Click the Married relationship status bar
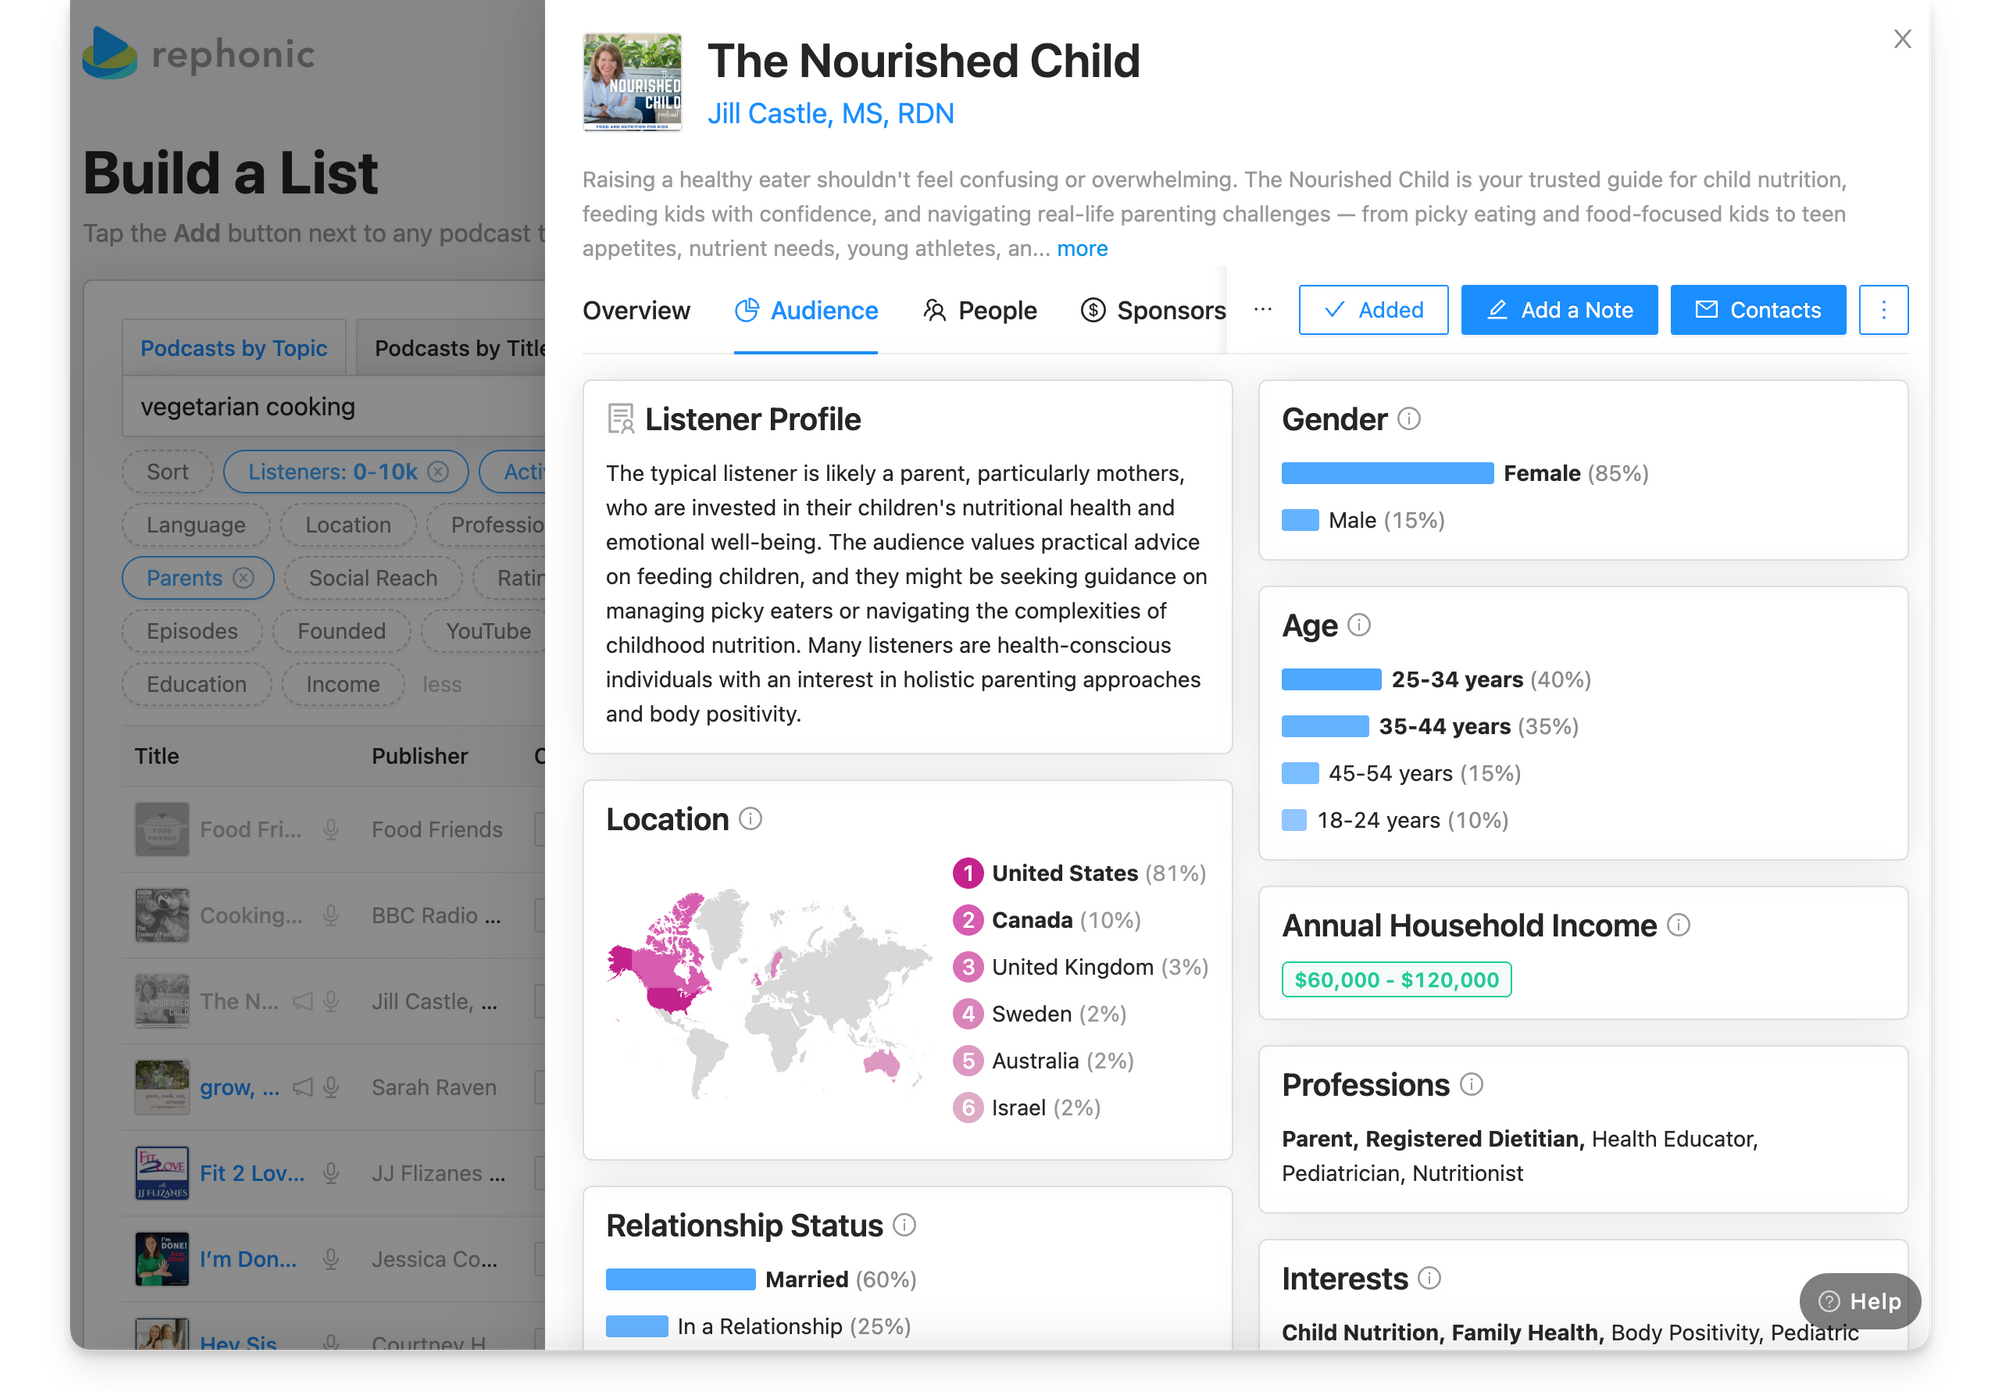The height and width of the screenshot is (1392, 2000). pos(680,1279)
